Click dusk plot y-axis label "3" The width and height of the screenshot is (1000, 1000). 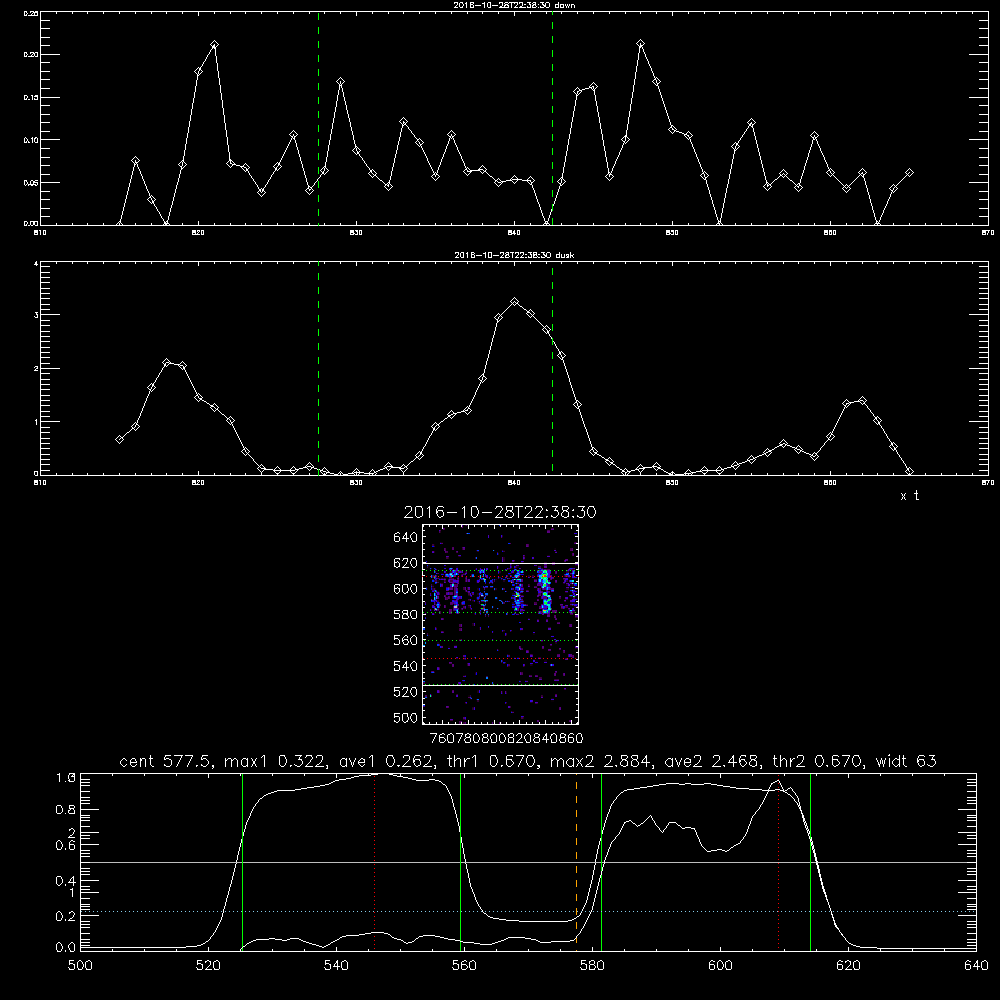coord(36,315)
